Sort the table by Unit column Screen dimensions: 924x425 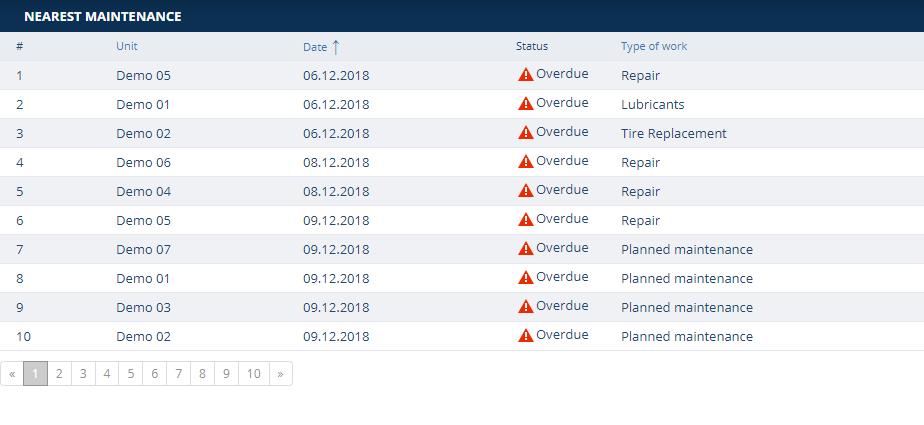pos(127,46)
